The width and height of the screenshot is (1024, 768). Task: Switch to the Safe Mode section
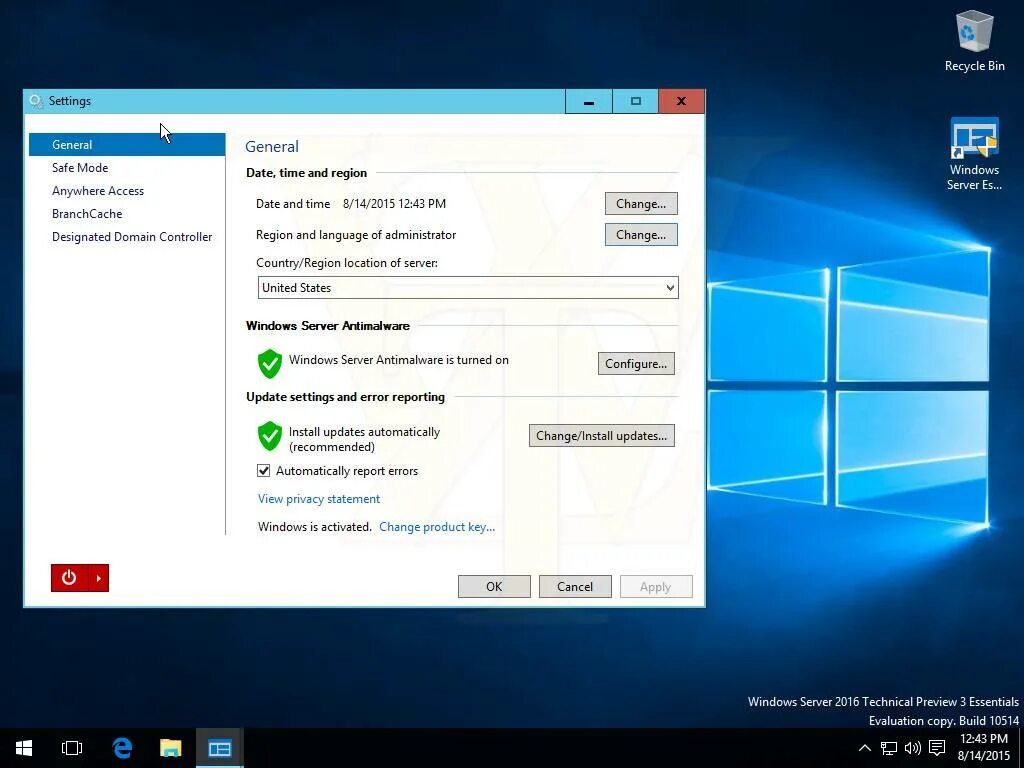point(80,168)
